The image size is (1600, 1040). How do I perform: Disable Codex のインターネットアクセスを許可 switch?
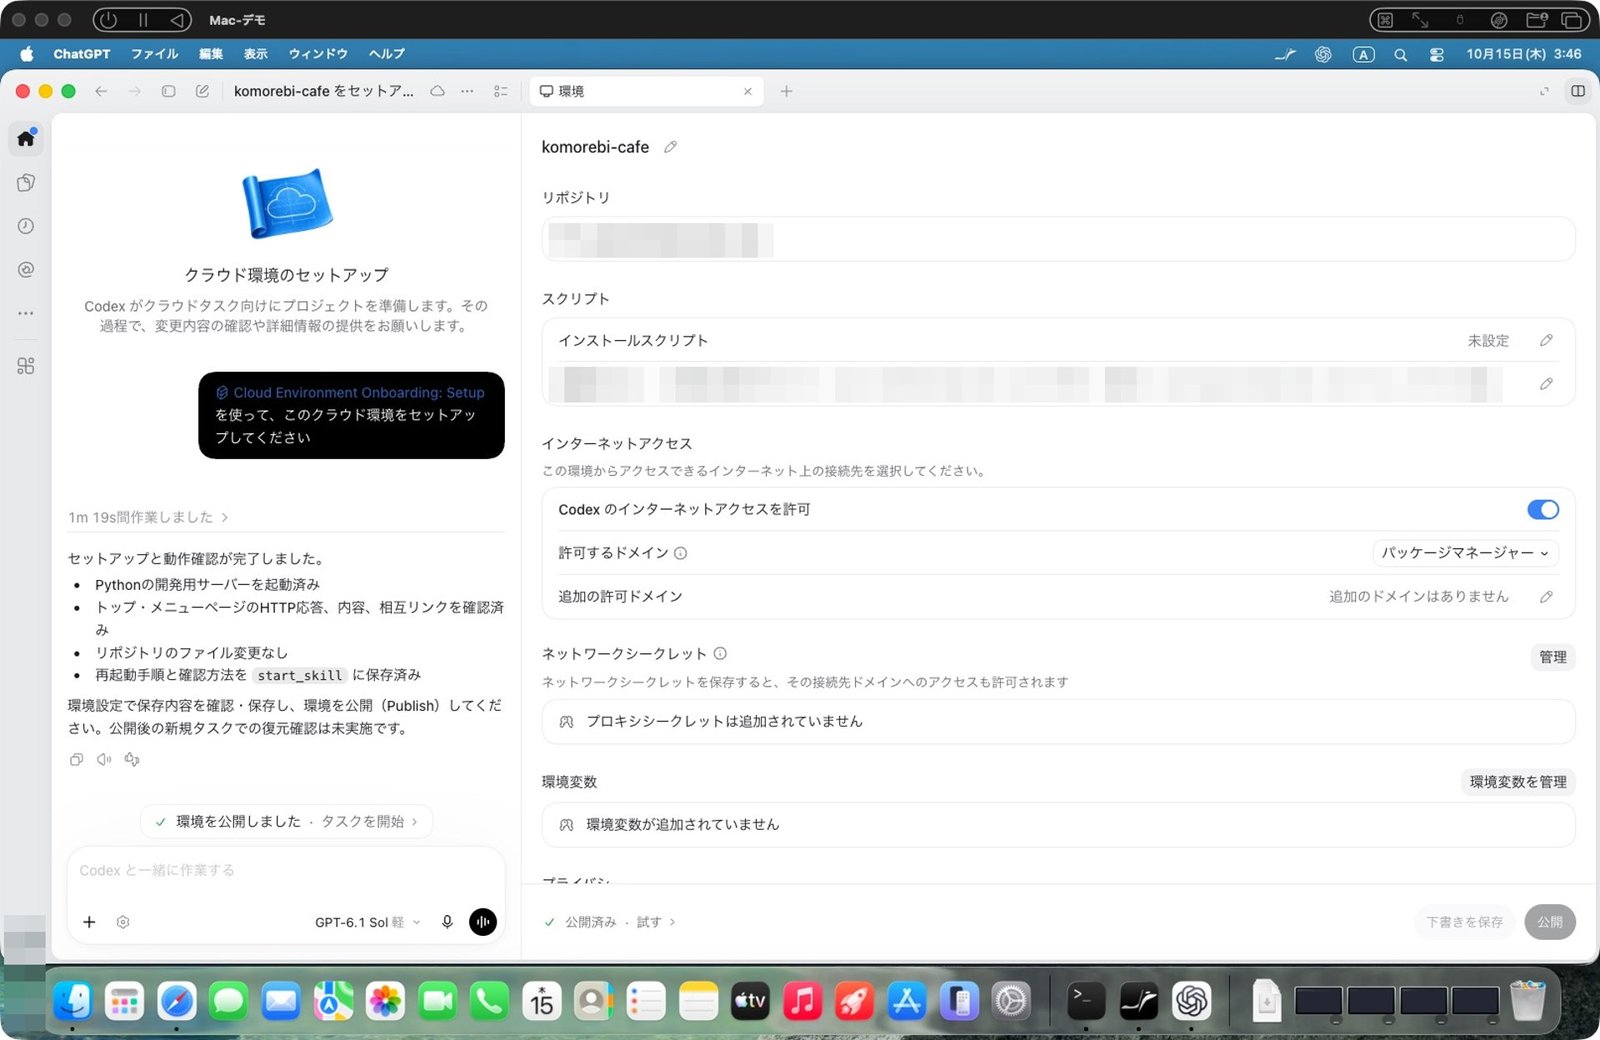pos(1543,510)
